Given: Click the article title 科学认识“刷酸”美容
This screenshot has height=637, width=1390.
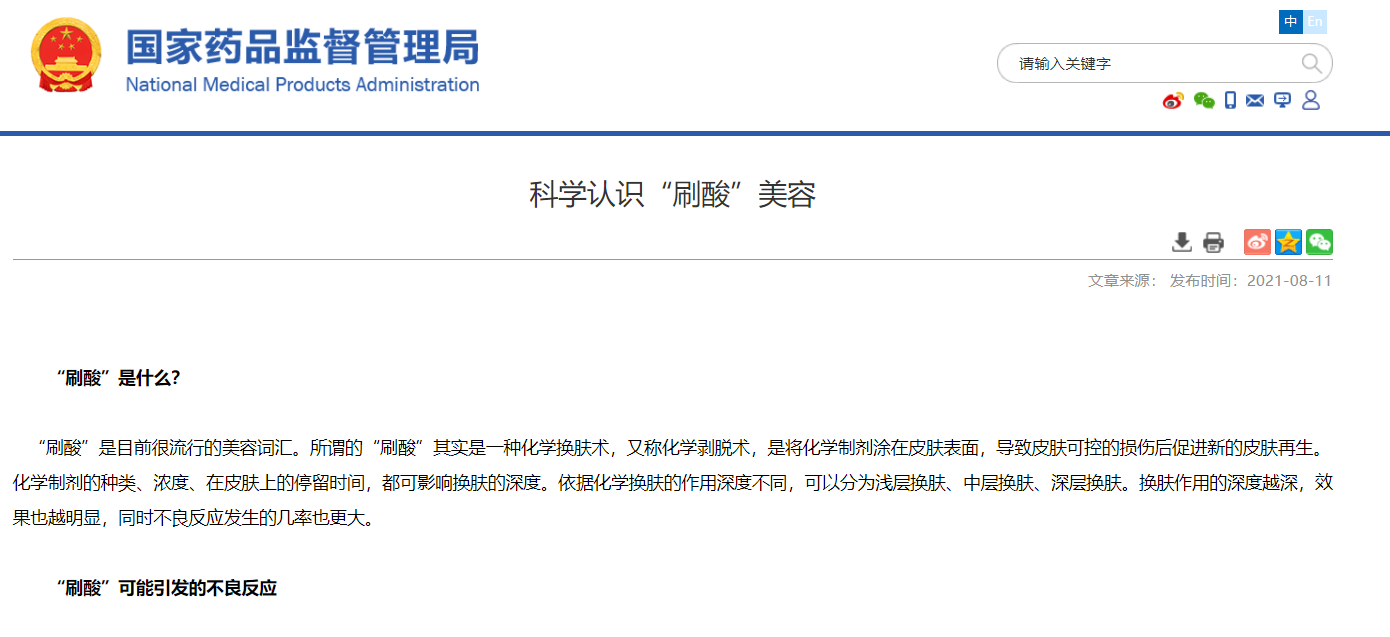Looking at the screenshot, I should click(672, 195).
